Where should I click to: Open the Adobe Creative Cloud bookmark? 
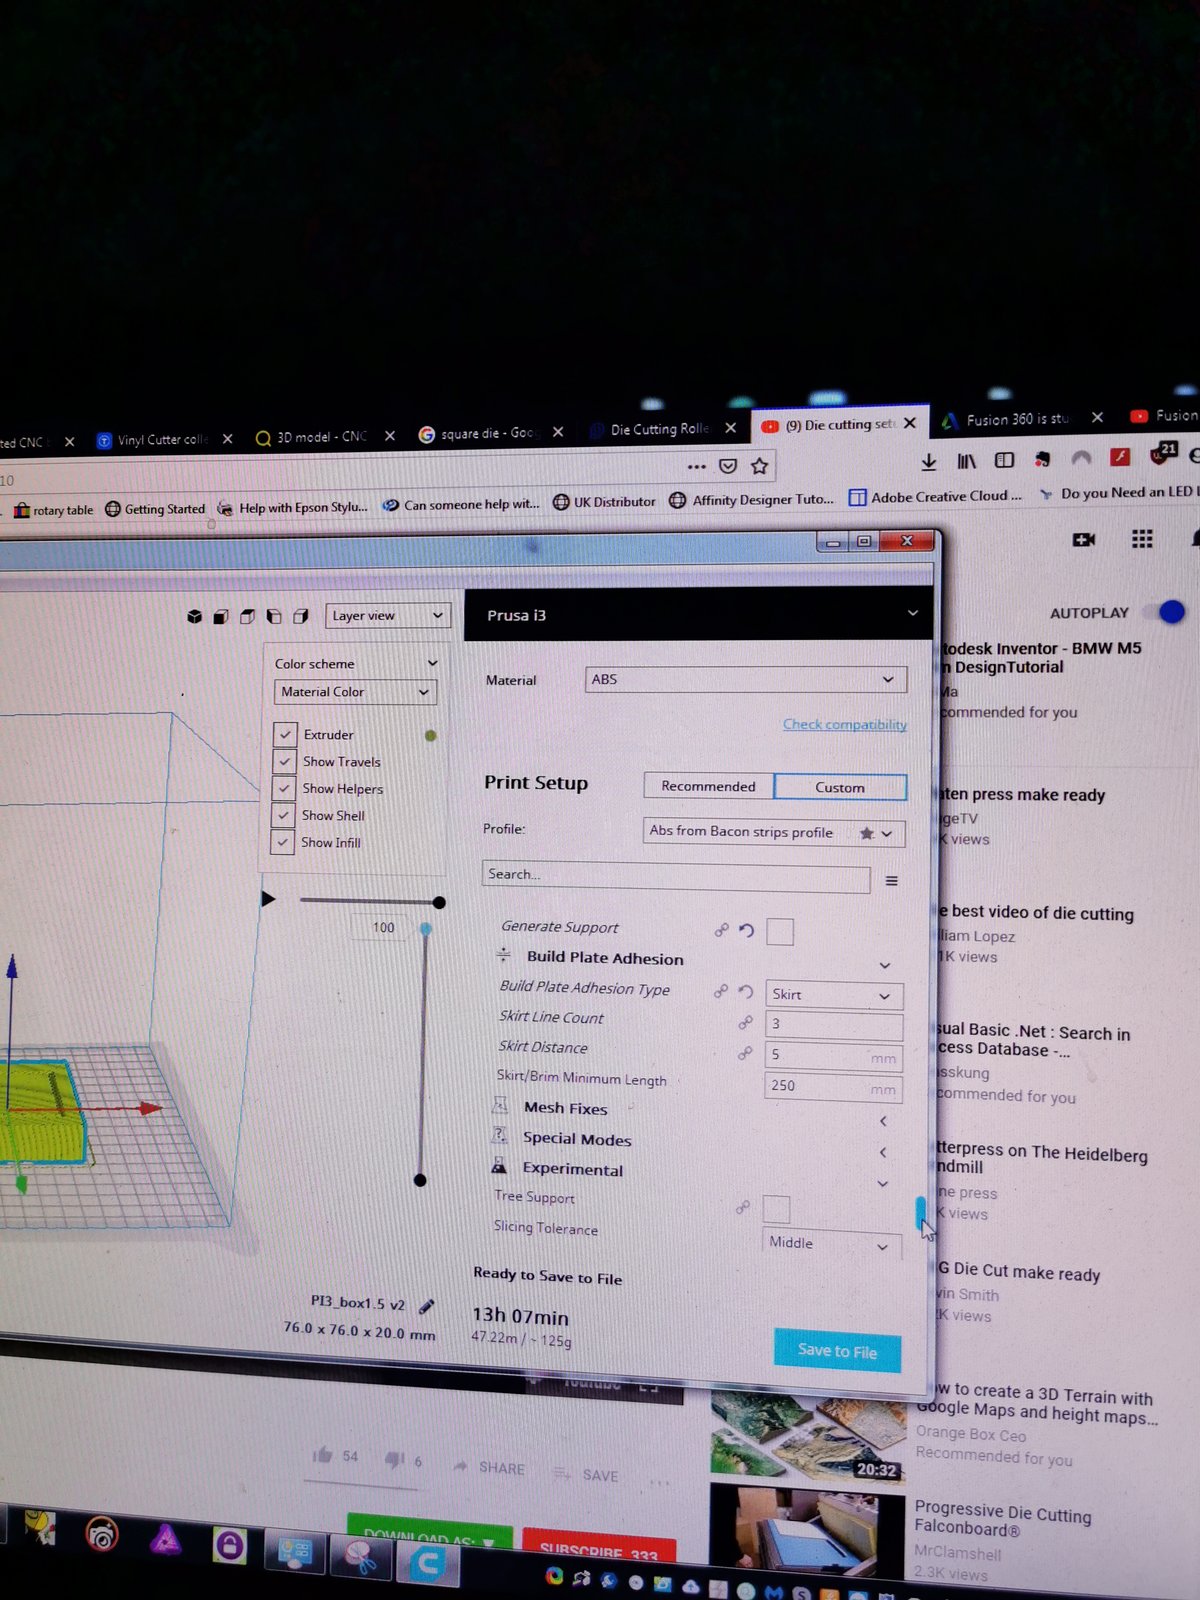coord(935,496)
